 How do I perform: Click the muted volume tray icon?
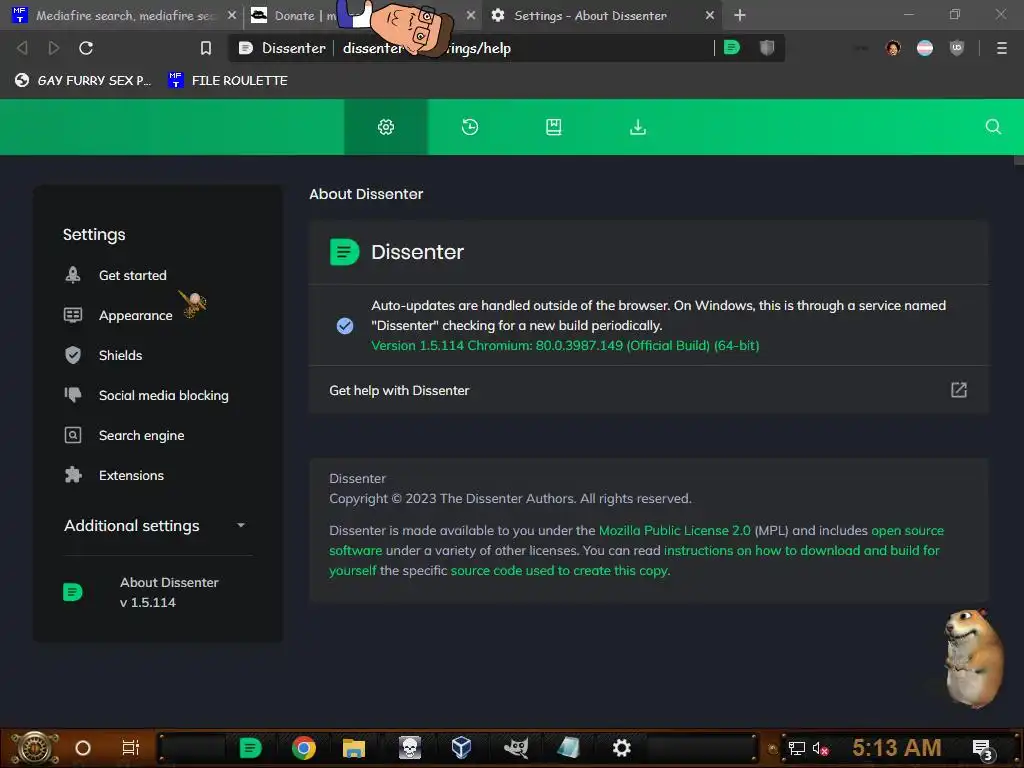click(x=820, y=748)
